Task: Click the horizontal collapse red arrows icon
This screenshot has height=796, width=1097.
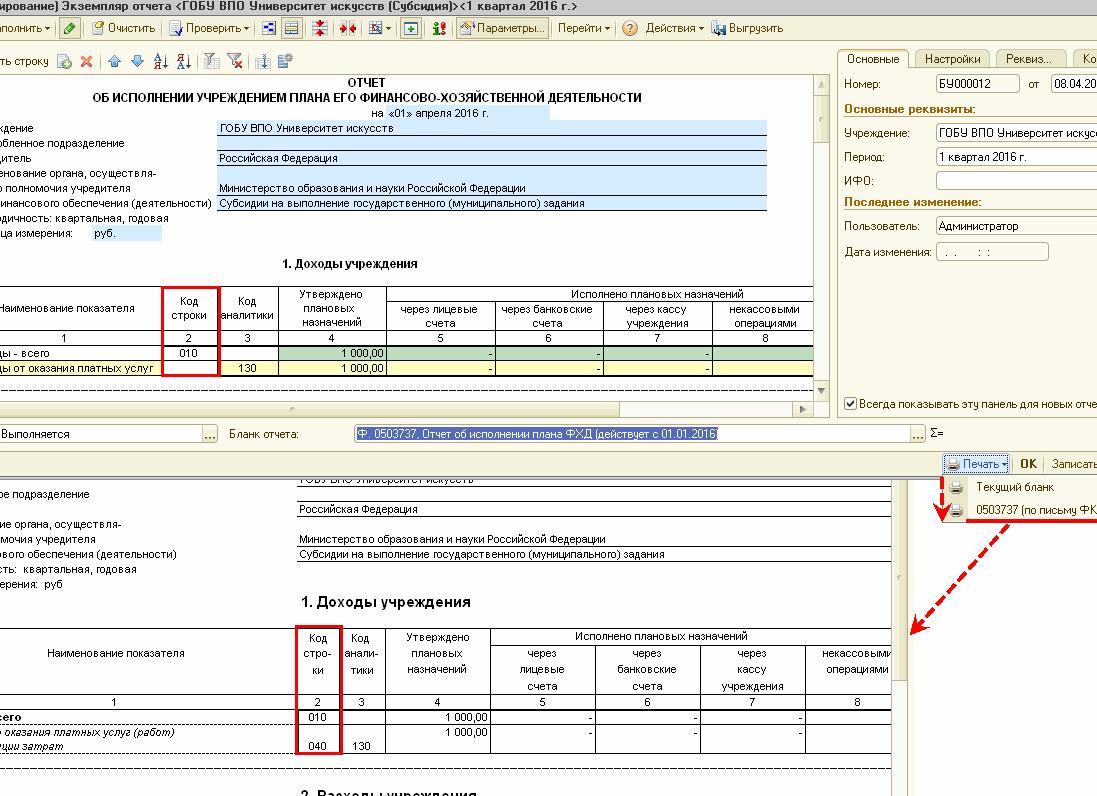Action: (348, 29)
